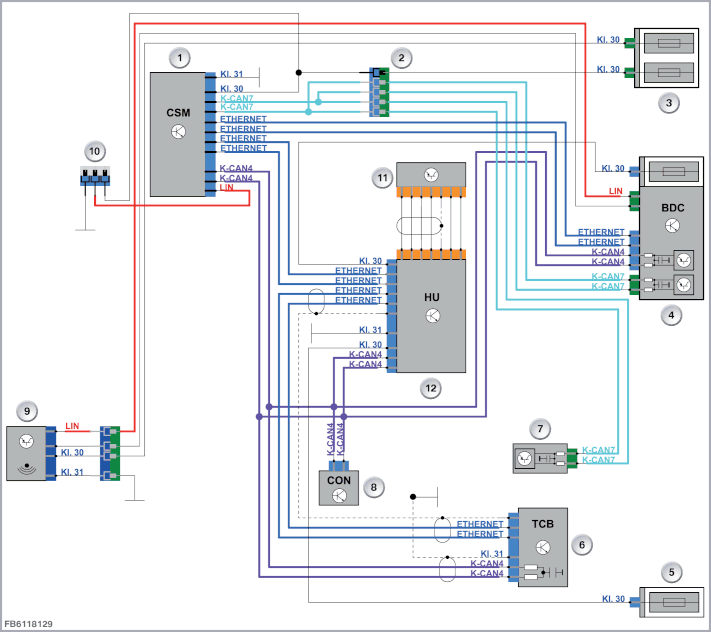This screenshot has height=632, width=711.
Task: Click the BDC module label
Action: 672,208
